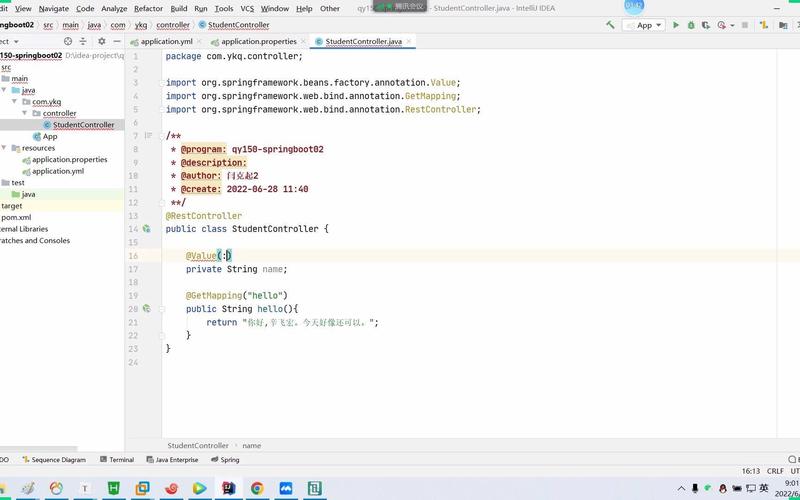Click the run gutter icon beside class StudentController
The width and height of the screenshot is (800, 500).
click(146, 229)
